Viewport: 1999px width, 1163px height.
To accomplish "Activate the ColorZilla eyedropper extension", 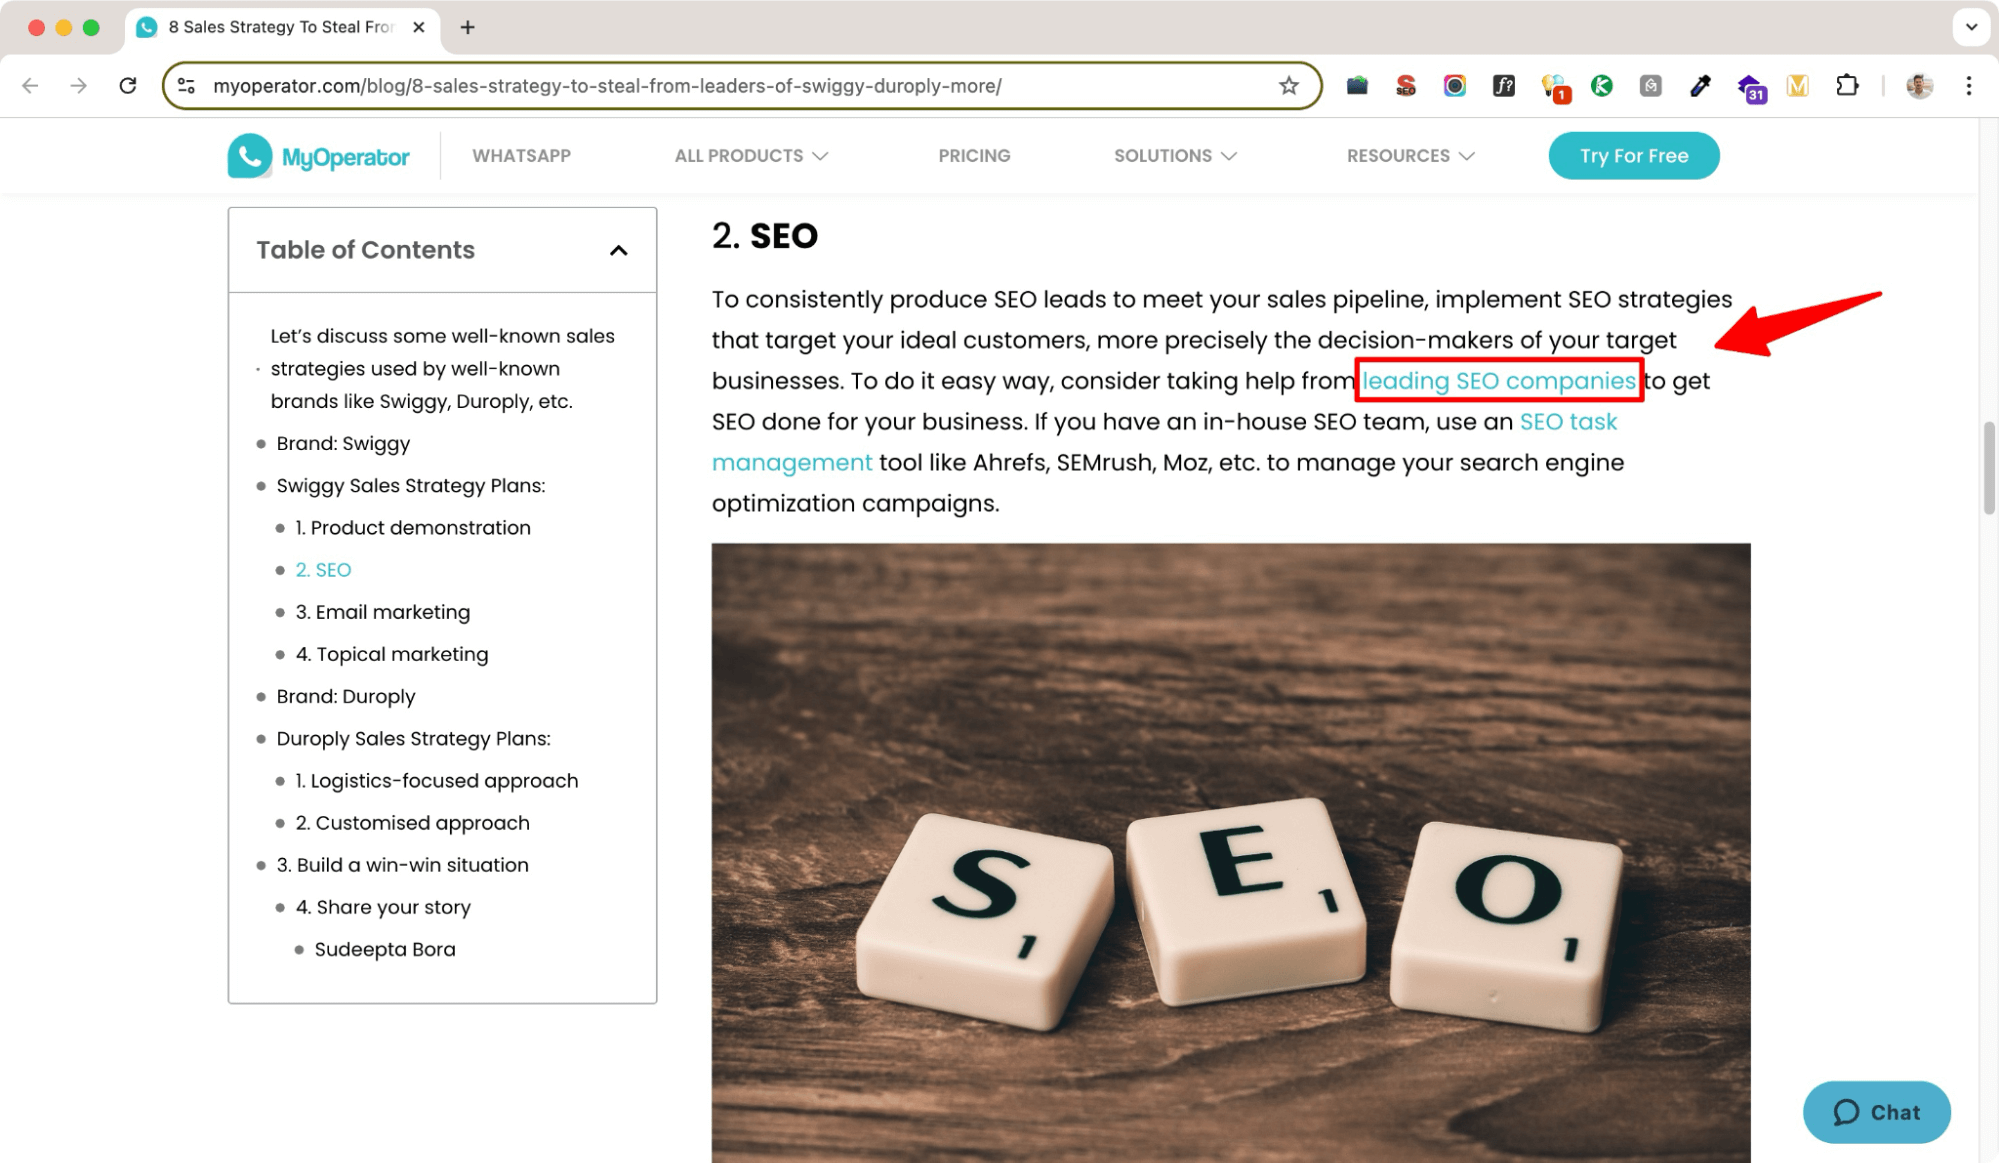I will point(1700,86).
